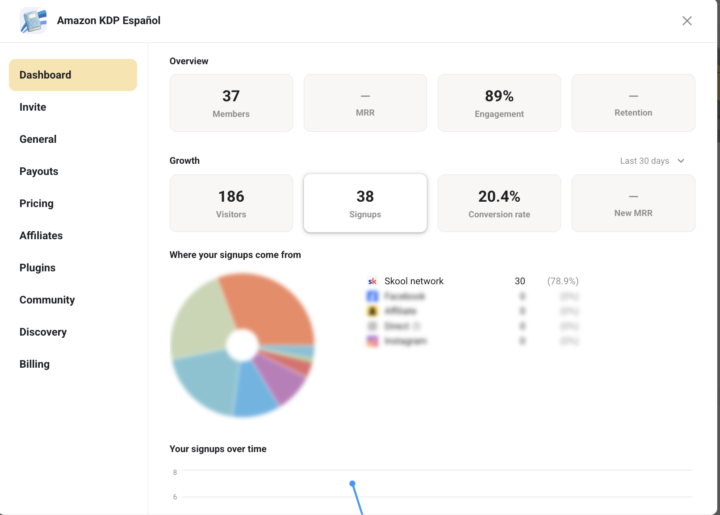
Task: Open the Last 30 days period dropdown
Action: click(x=652, y=161)
